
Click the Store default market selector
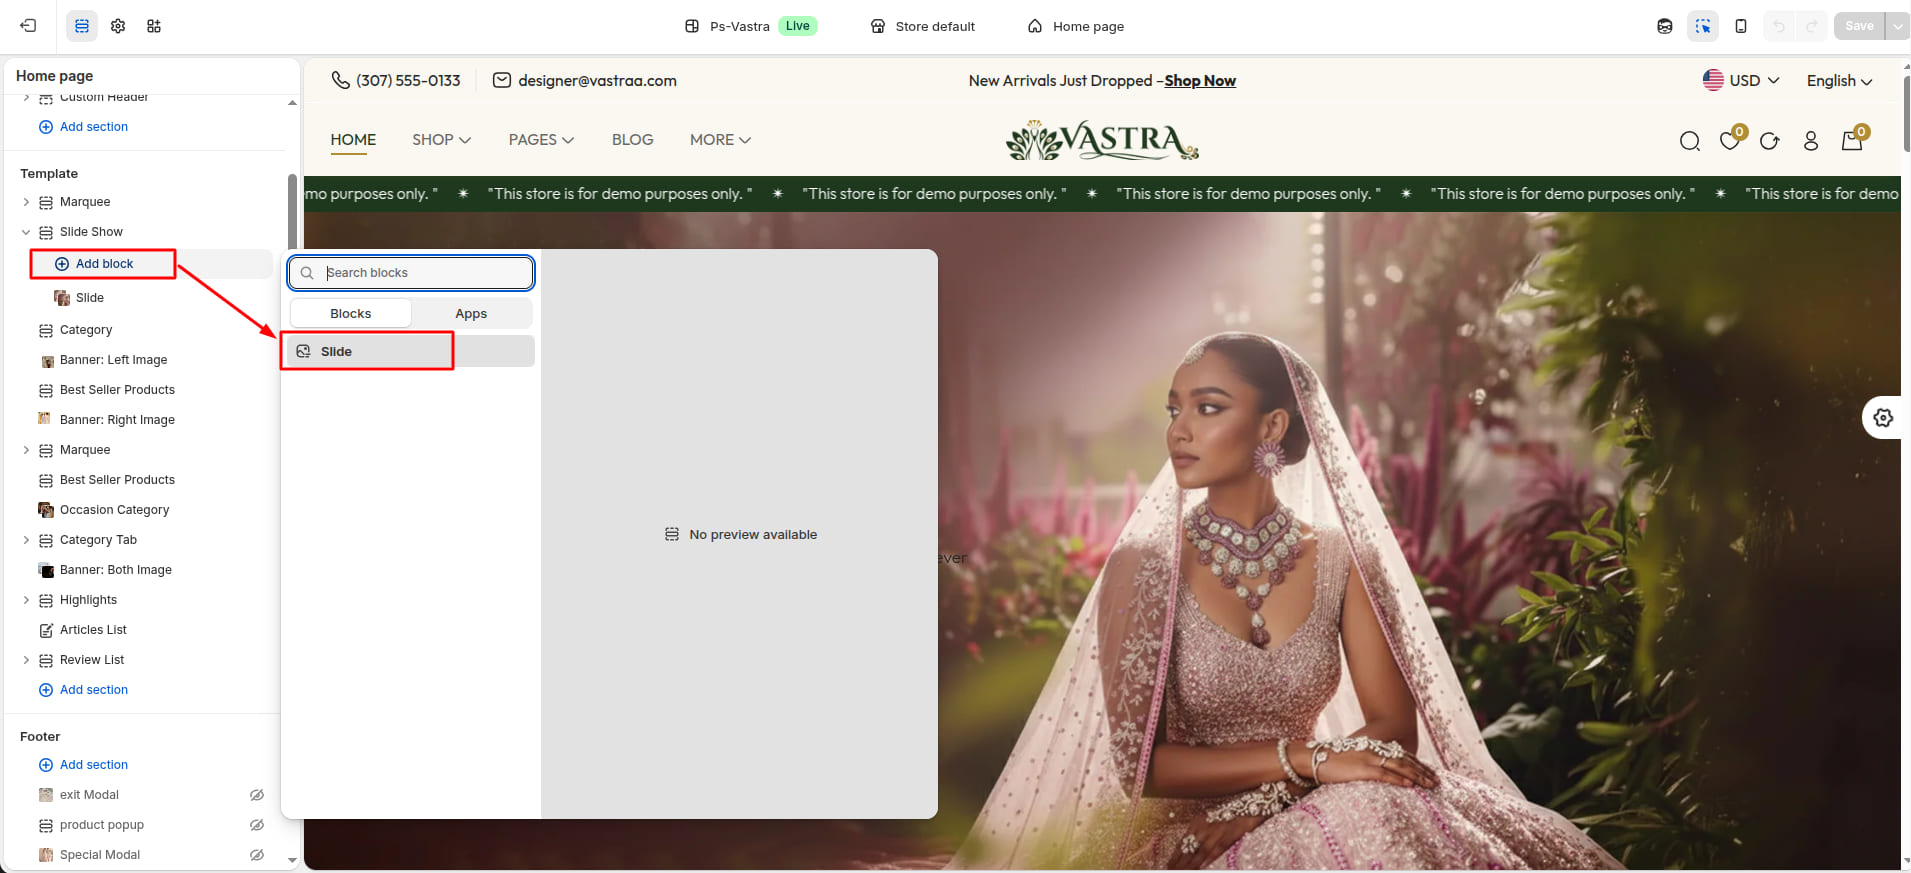pos(922,26)
